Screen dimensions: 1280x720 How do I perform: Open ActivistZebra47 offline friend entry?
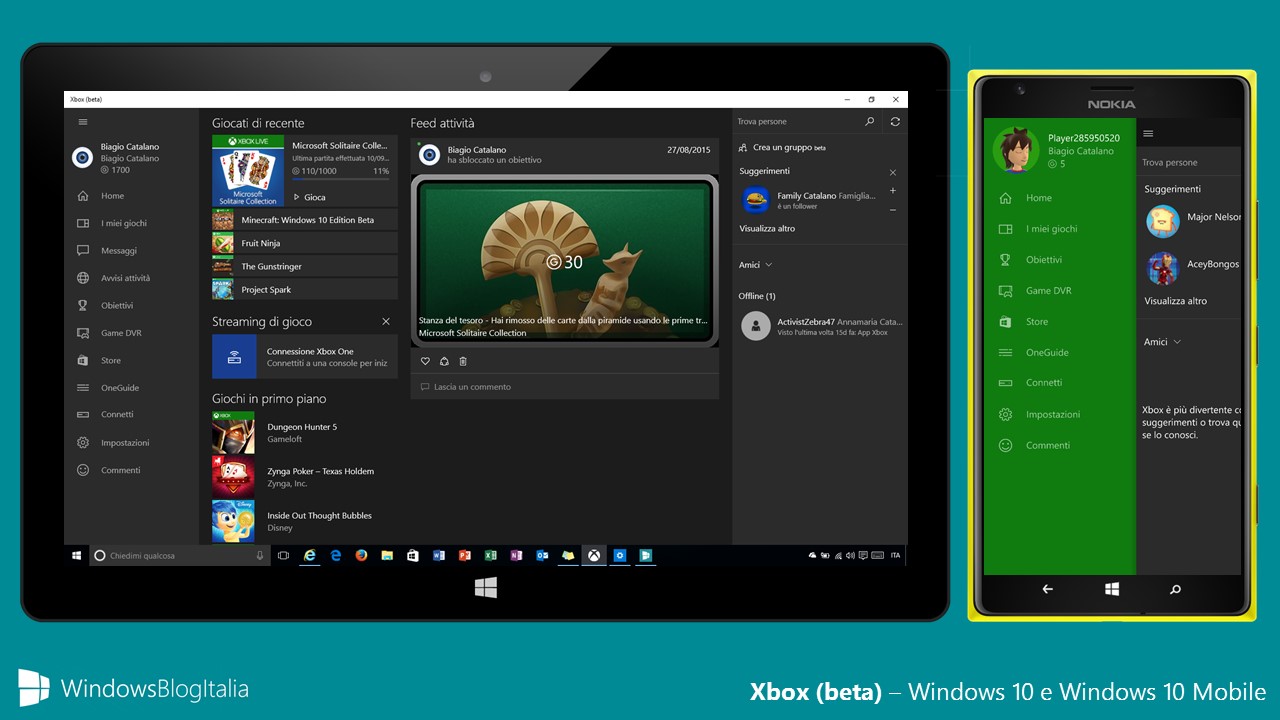point(820,326)
